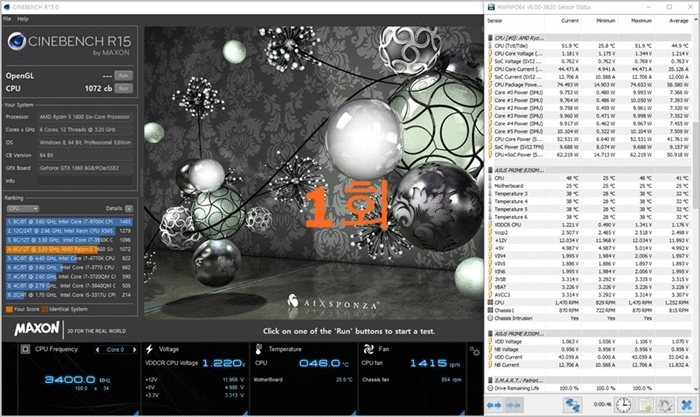
Task: Click the Average column header in HWiNFO
Action: click(679, 21)
